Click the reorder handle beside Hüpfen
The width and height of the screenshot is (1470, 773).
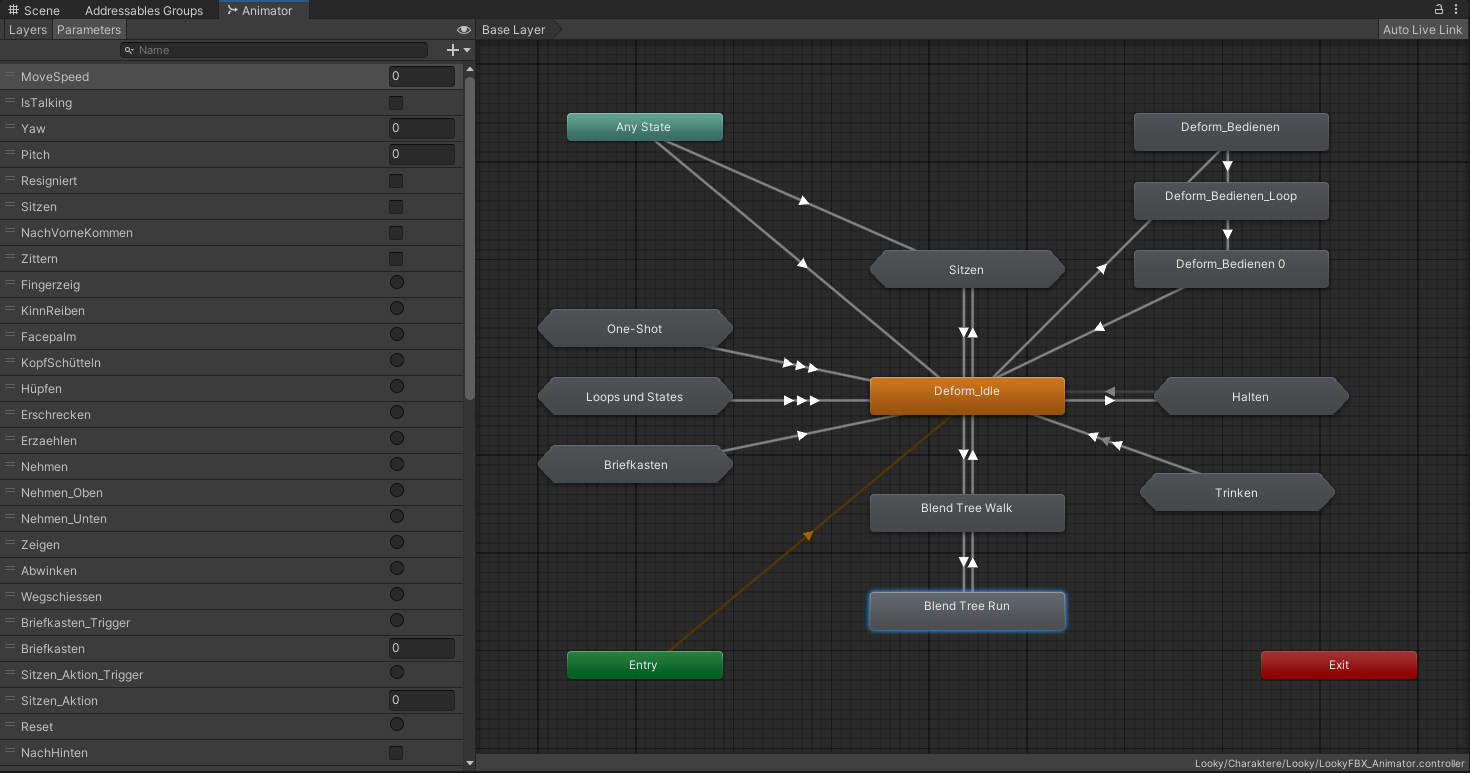click(x=10, y=388)
